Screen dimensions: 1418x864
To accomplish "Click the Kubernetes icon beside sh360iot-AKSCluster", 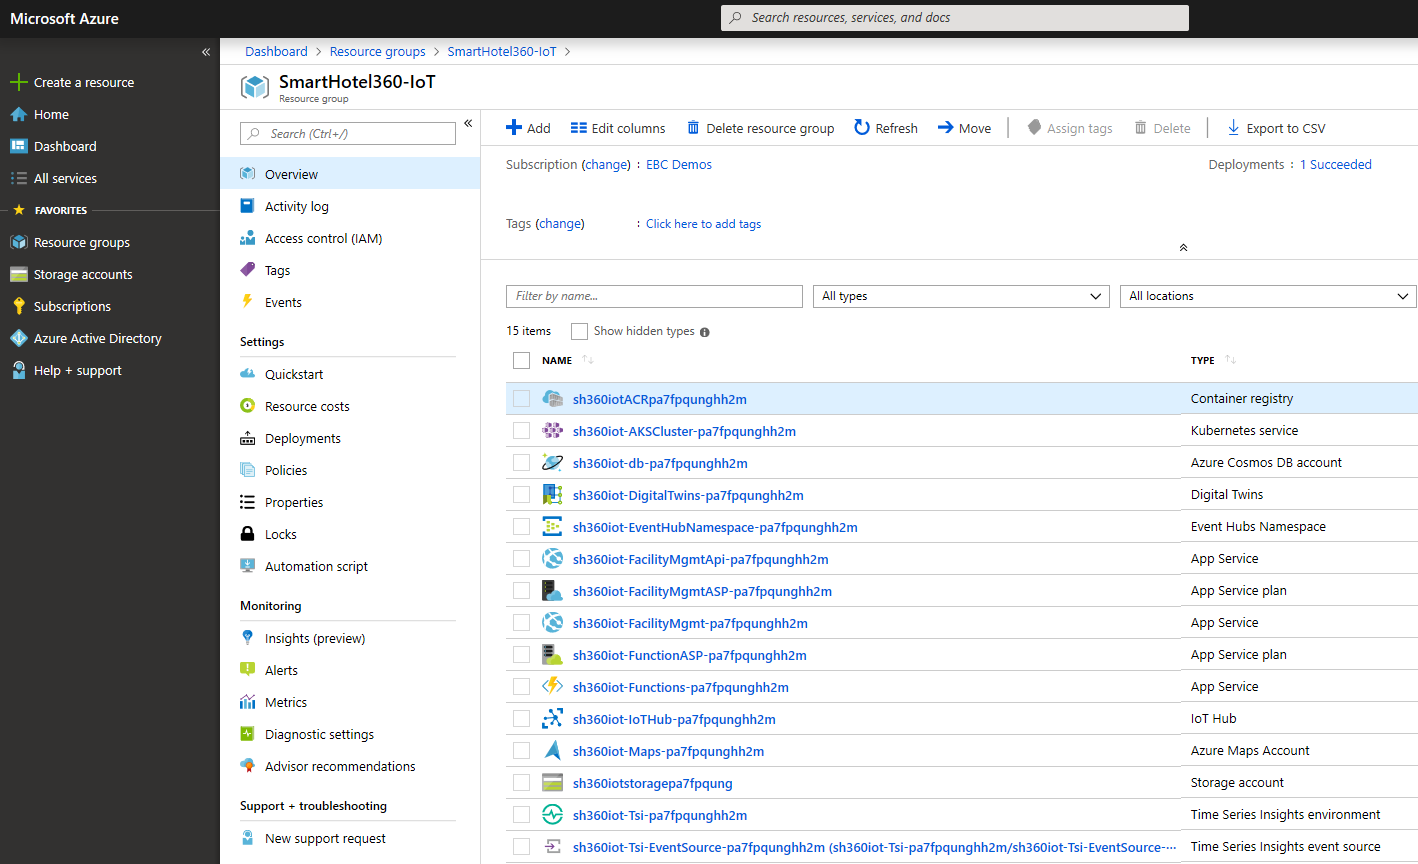I will click(552, 431).
